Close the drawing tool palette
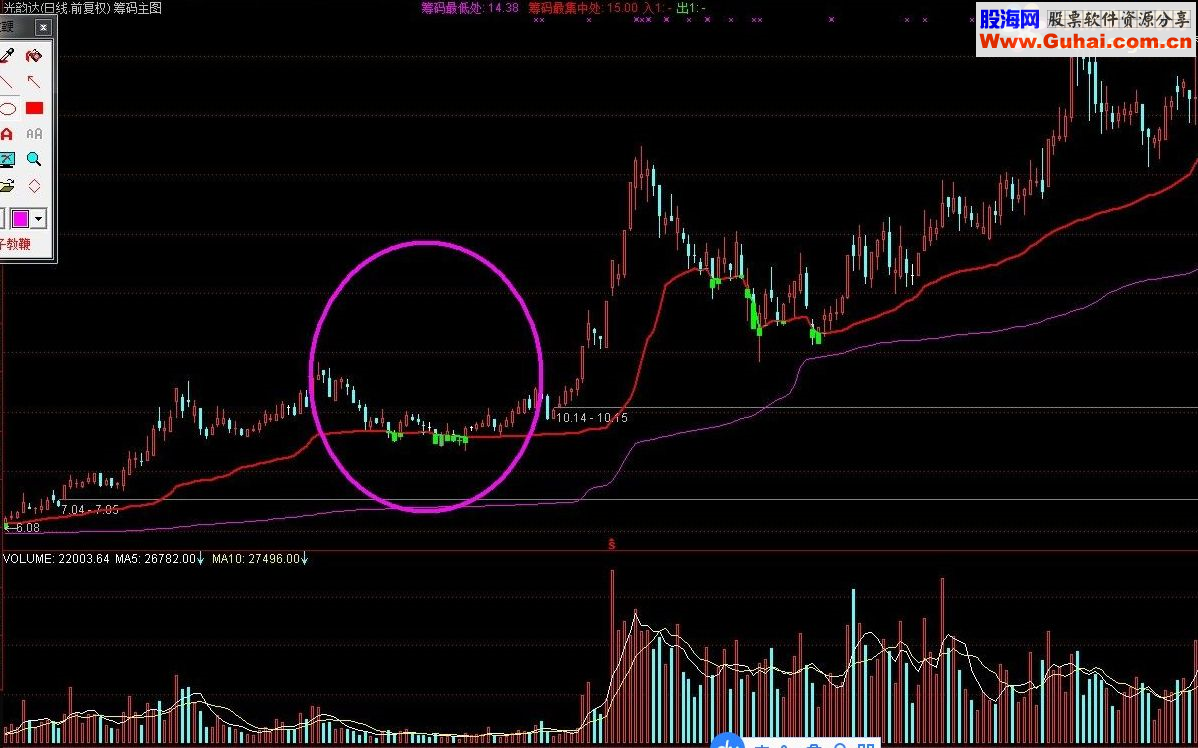1198x748 pixels. click(44, 28)
